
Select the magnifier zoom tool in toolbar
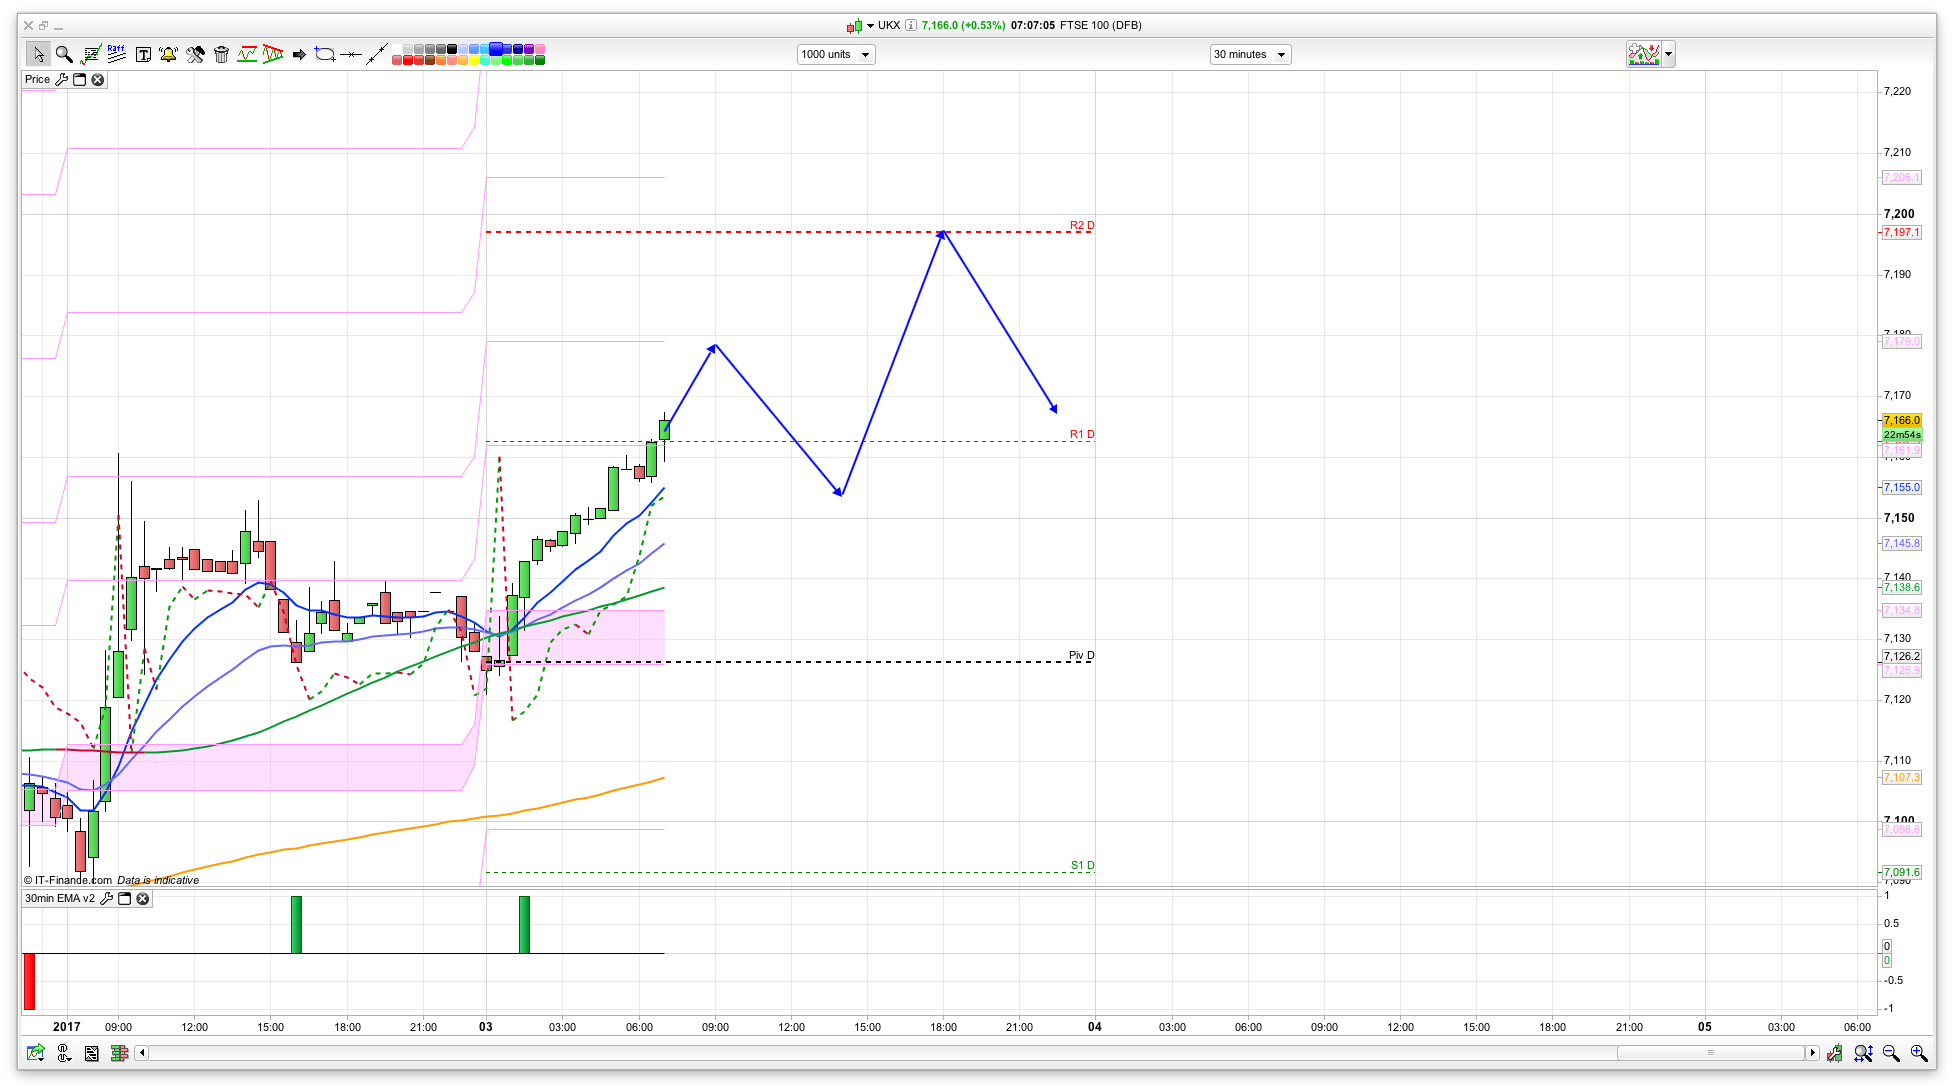tap(64, 54)
